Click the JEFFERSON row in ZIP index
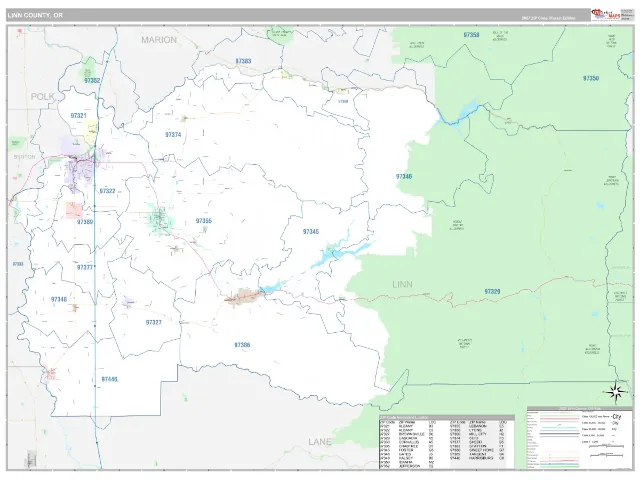Screen dimensions: 640x480 click(x=407, y=466)
